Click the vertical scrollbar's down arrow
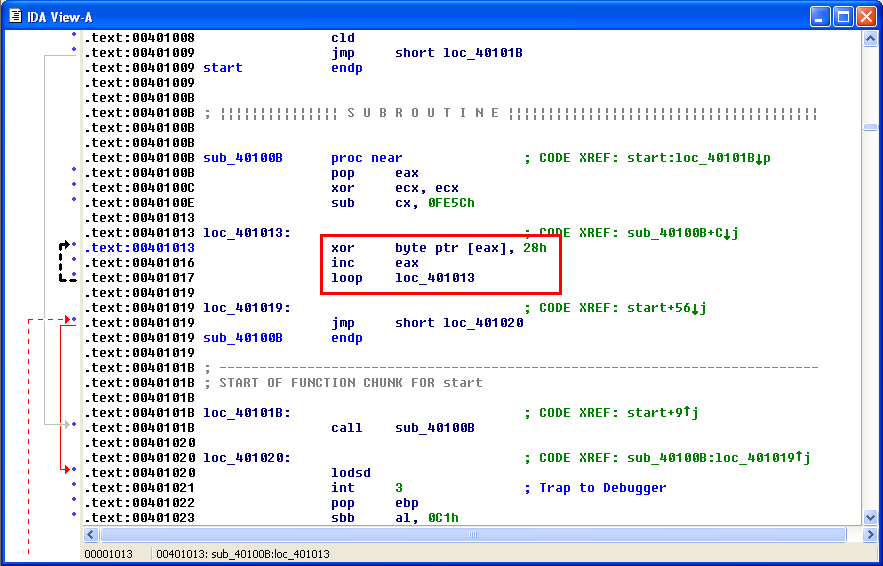The height and width of the screenshot is (566, 883). [x=870, y=517]
